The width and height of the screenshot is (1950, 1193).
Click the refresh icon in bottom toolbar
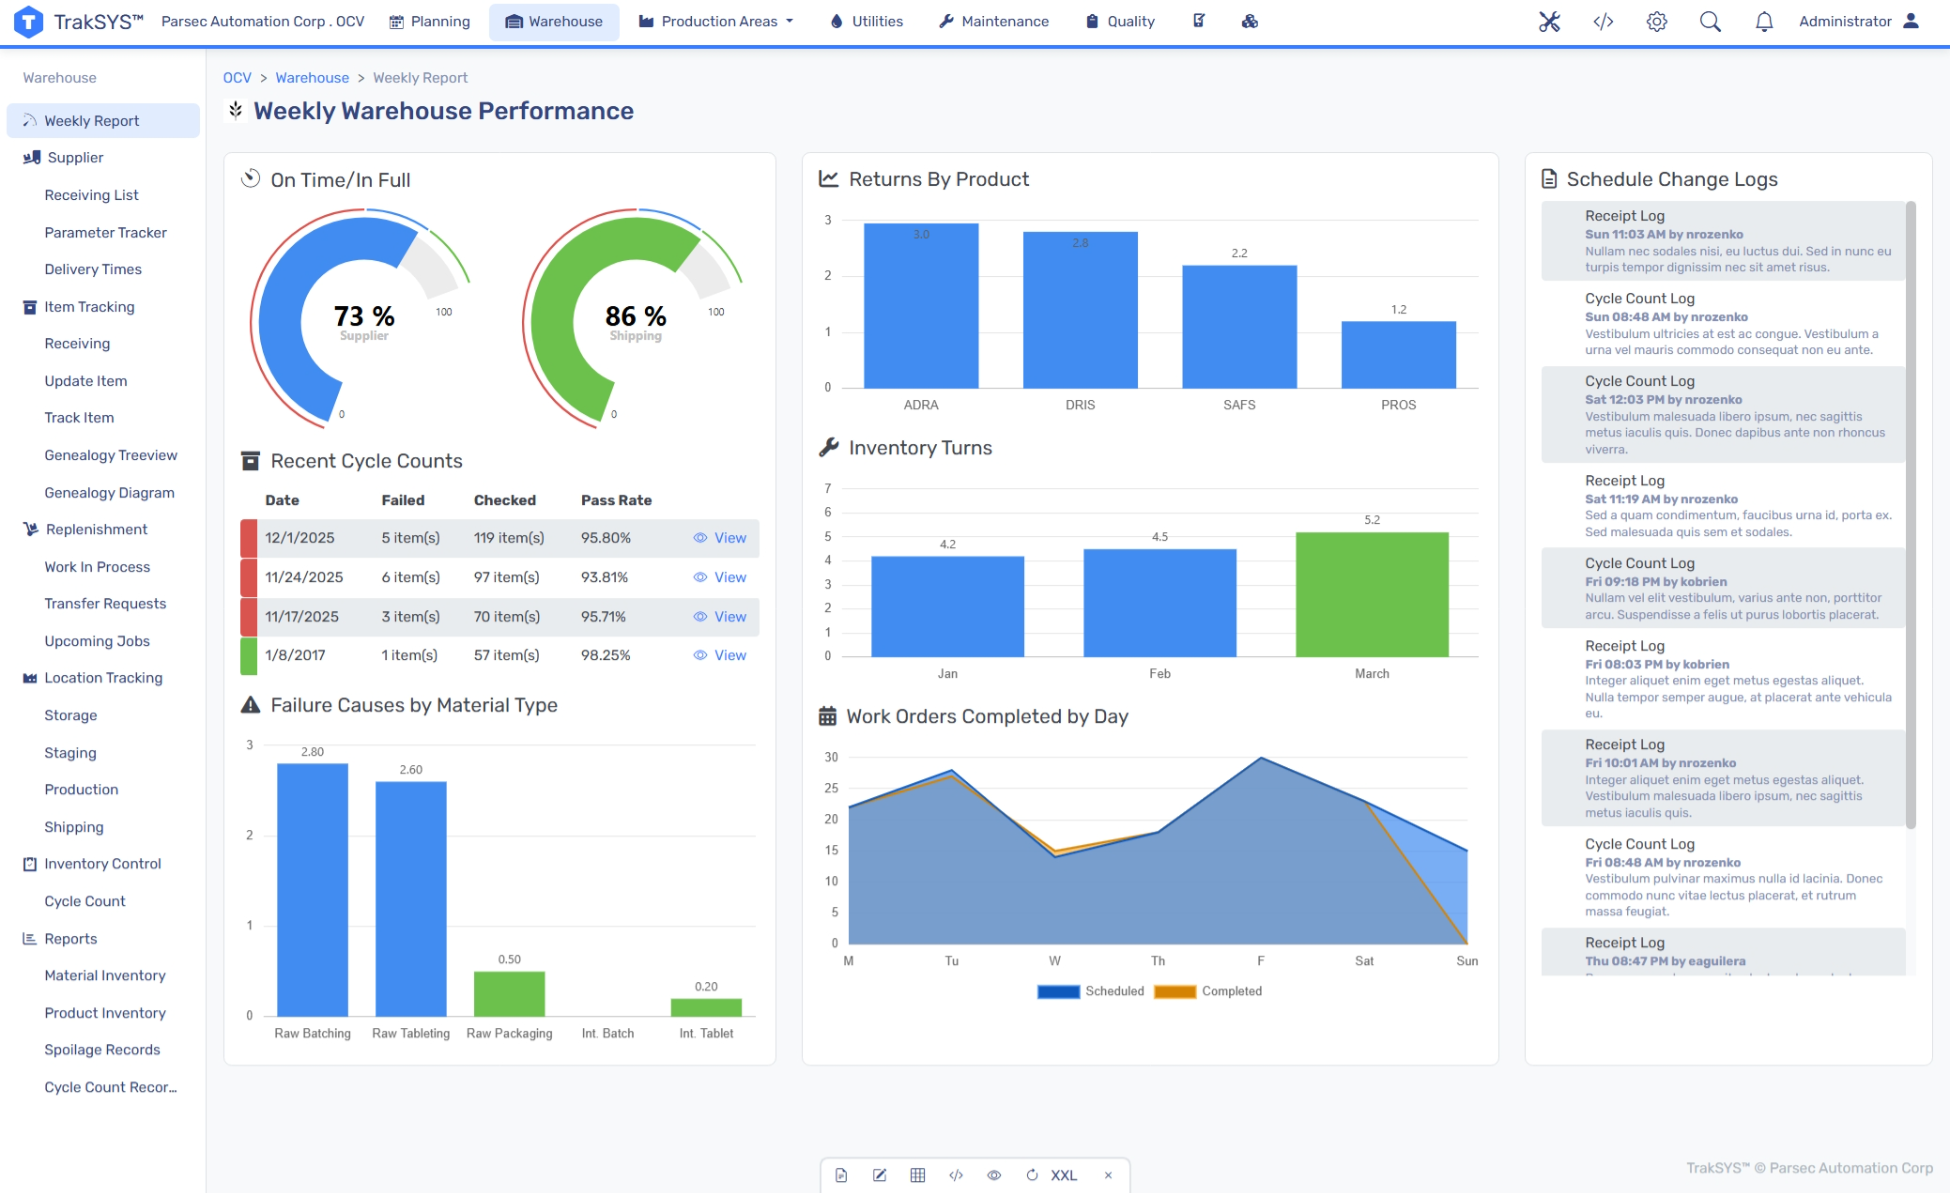(1032, 1175)
